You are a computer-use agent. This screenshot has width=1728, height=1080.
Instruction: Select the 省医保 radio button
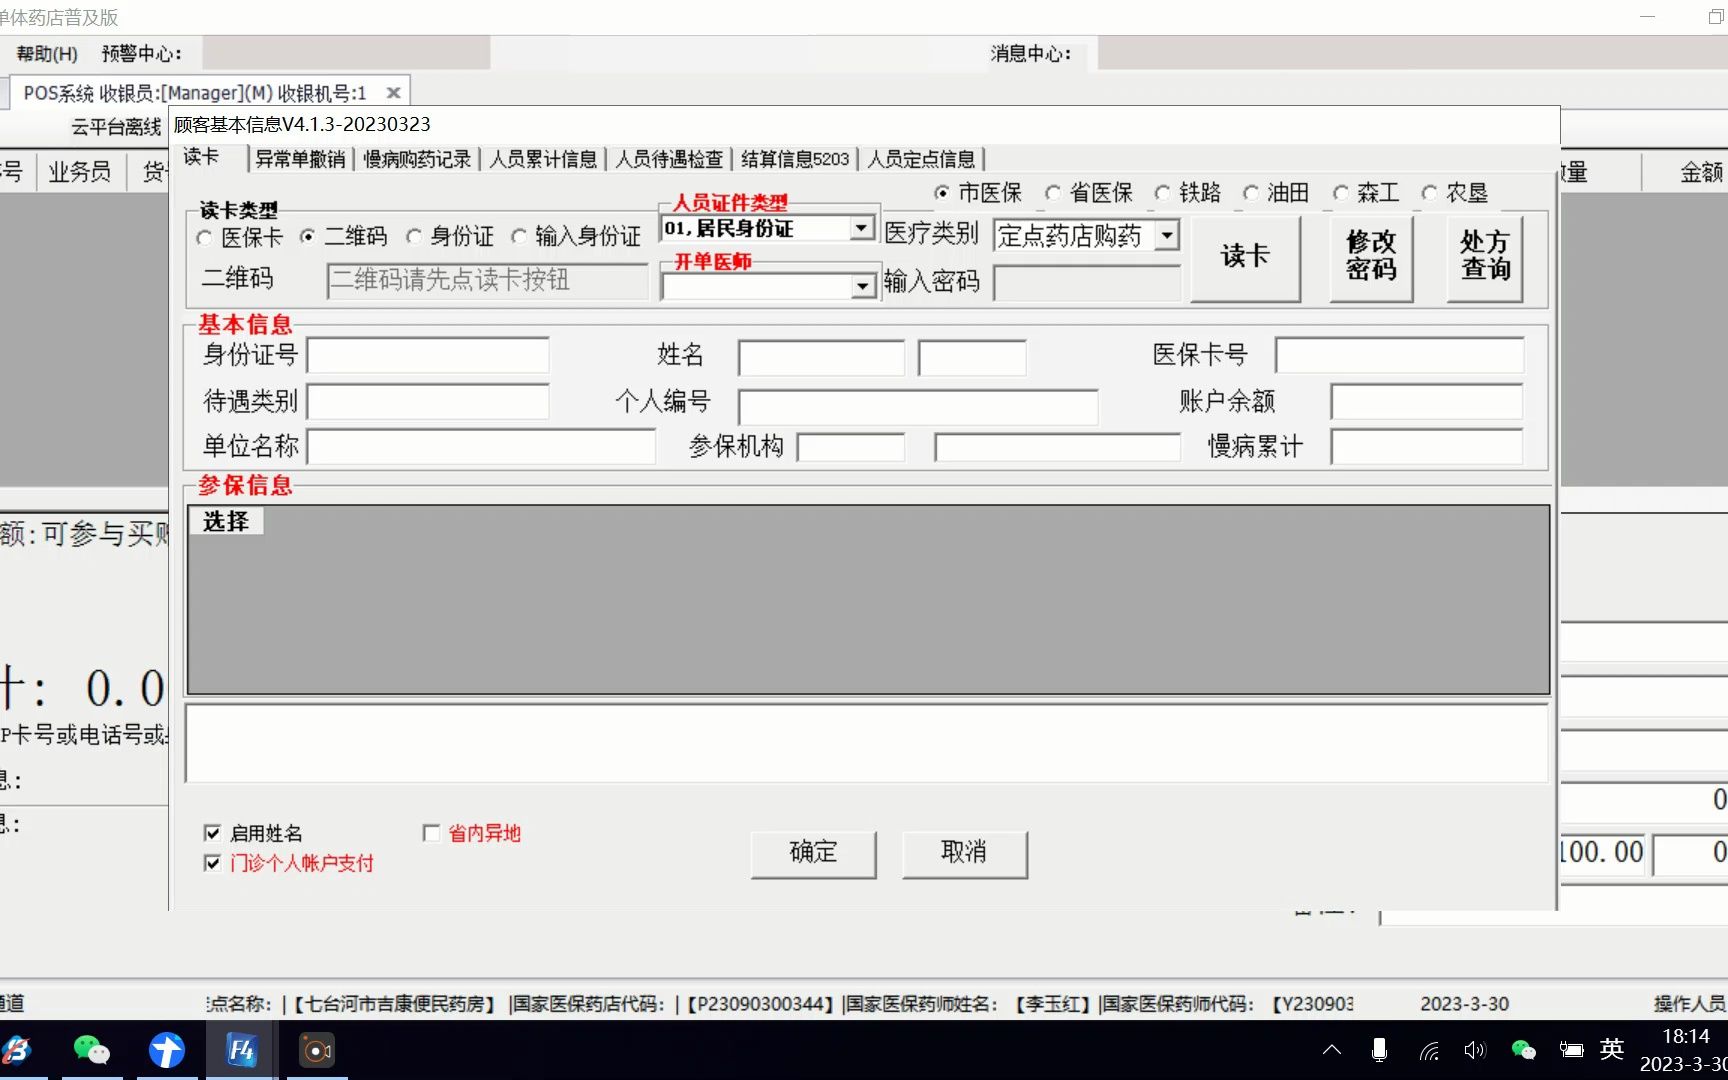[1053, 193]
